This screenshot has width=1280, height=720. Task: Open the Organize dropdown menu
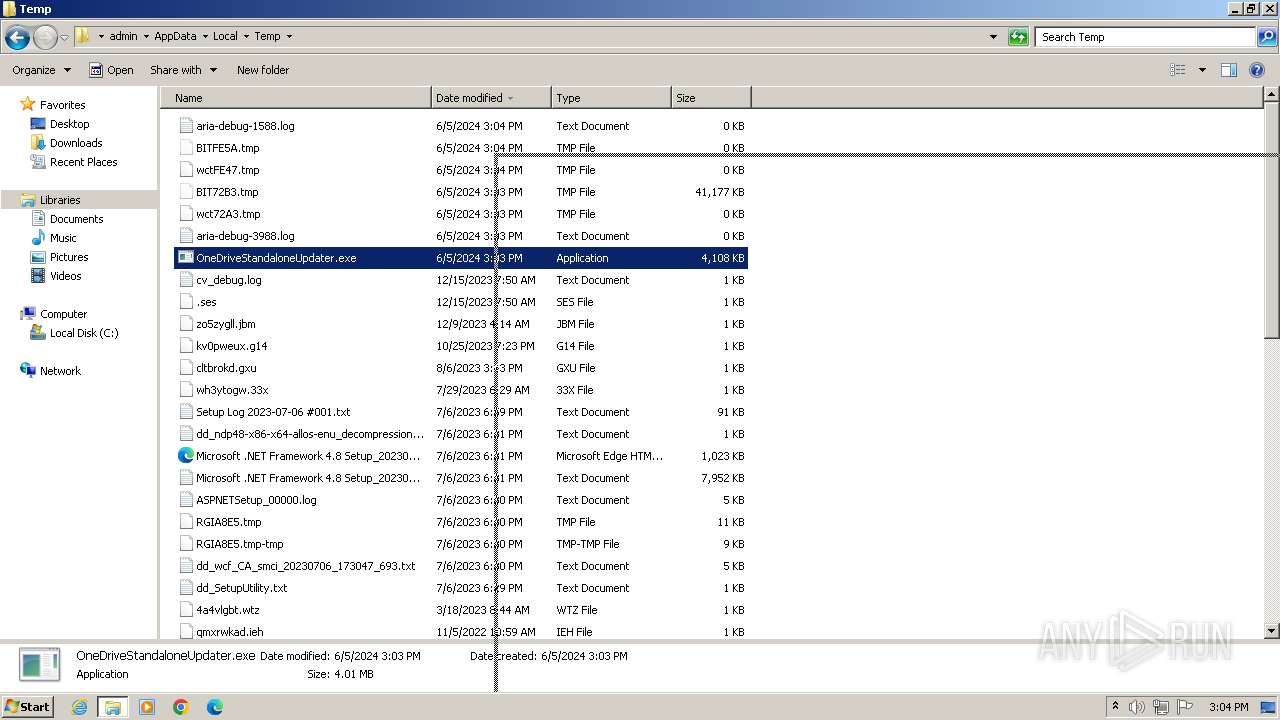[41, 70]
